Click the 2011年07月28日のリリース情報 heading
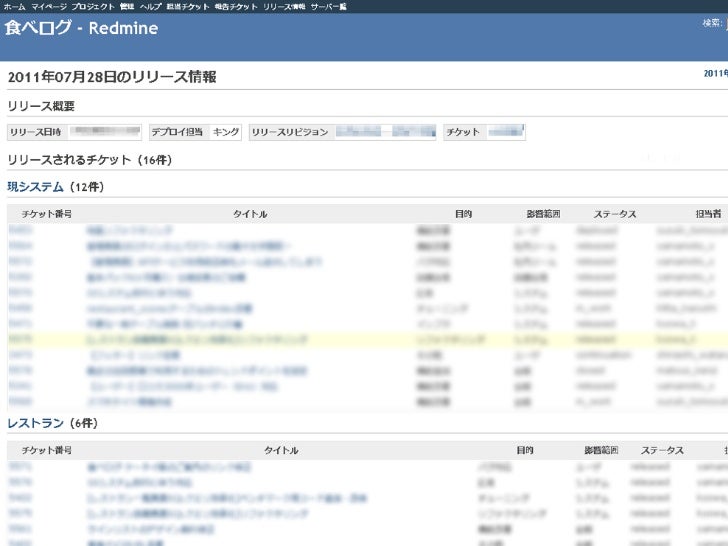Screen dimensions: 728x546 coord(112,77)
